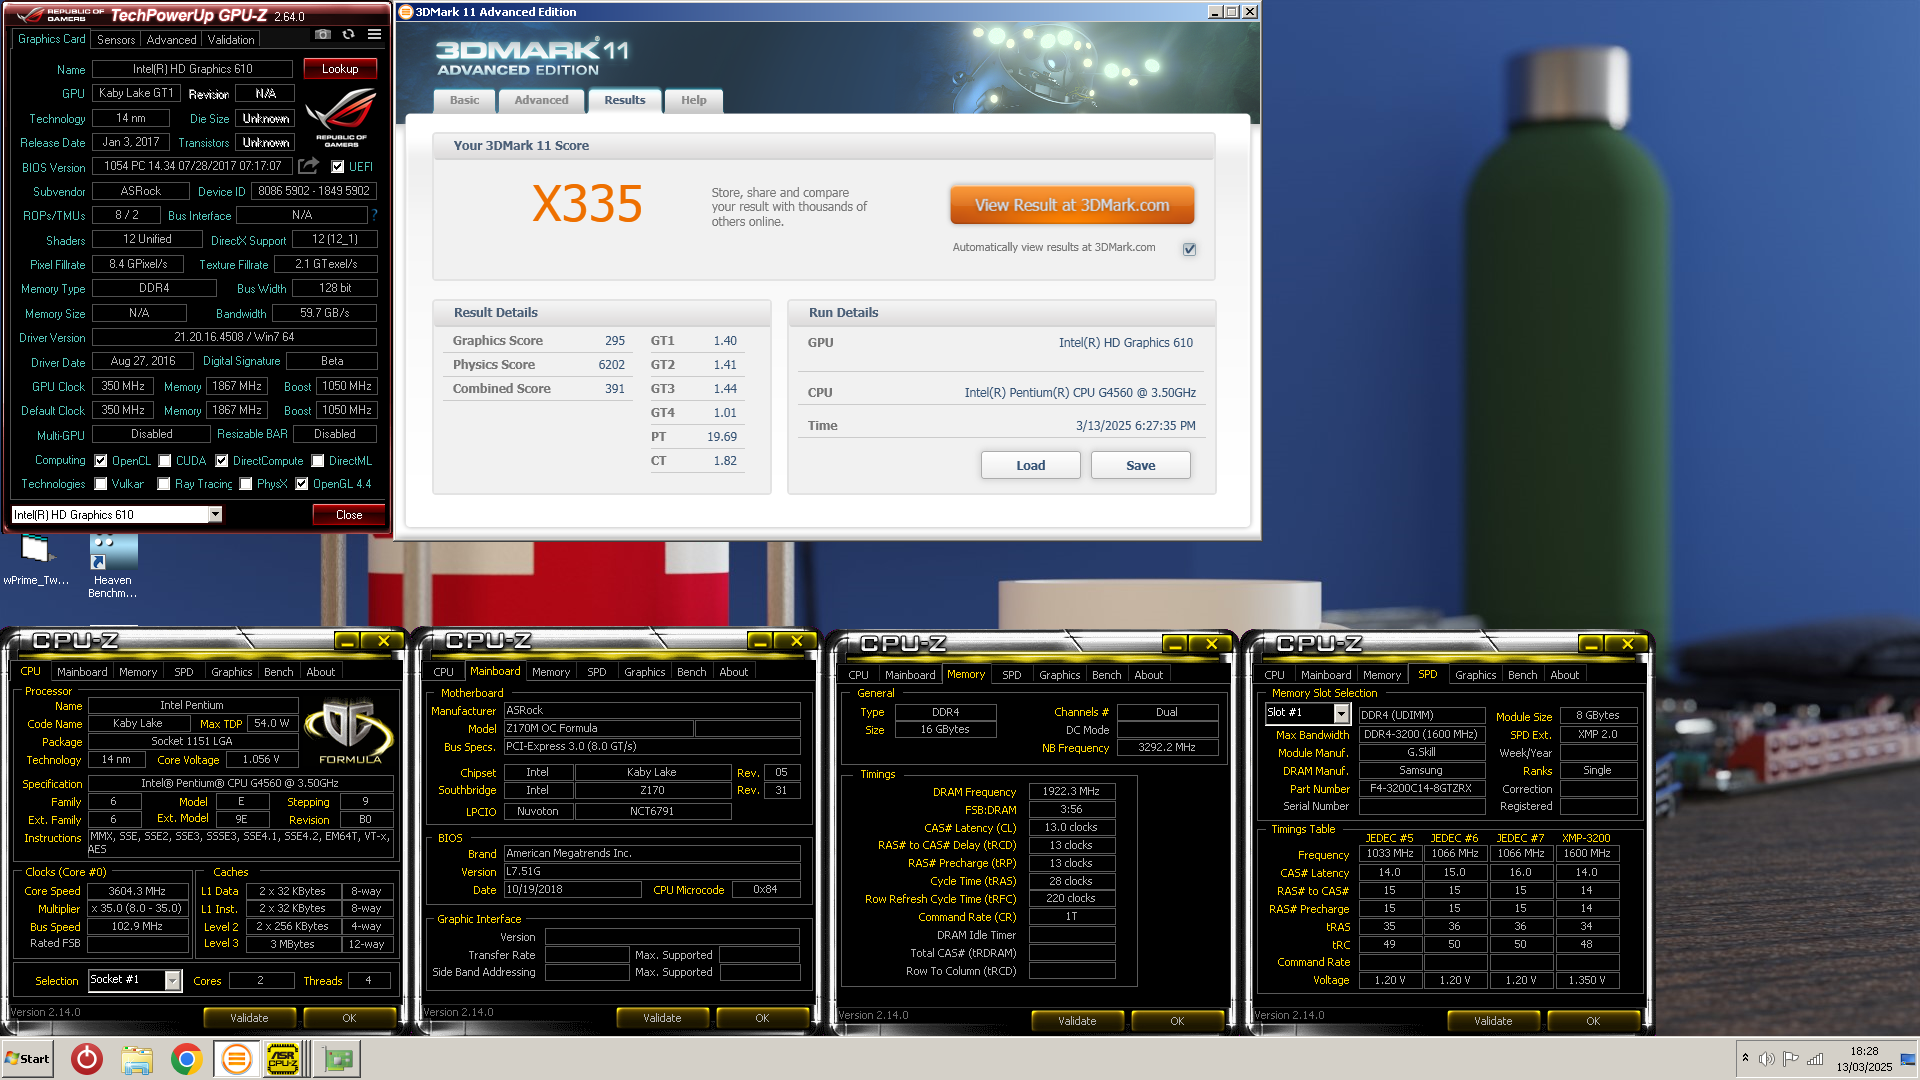Image resolution: width=1920 pixels, height=1080 pixels.
Task: Toggle the Vulkan checkbox
Action: (x=100, y=484)
